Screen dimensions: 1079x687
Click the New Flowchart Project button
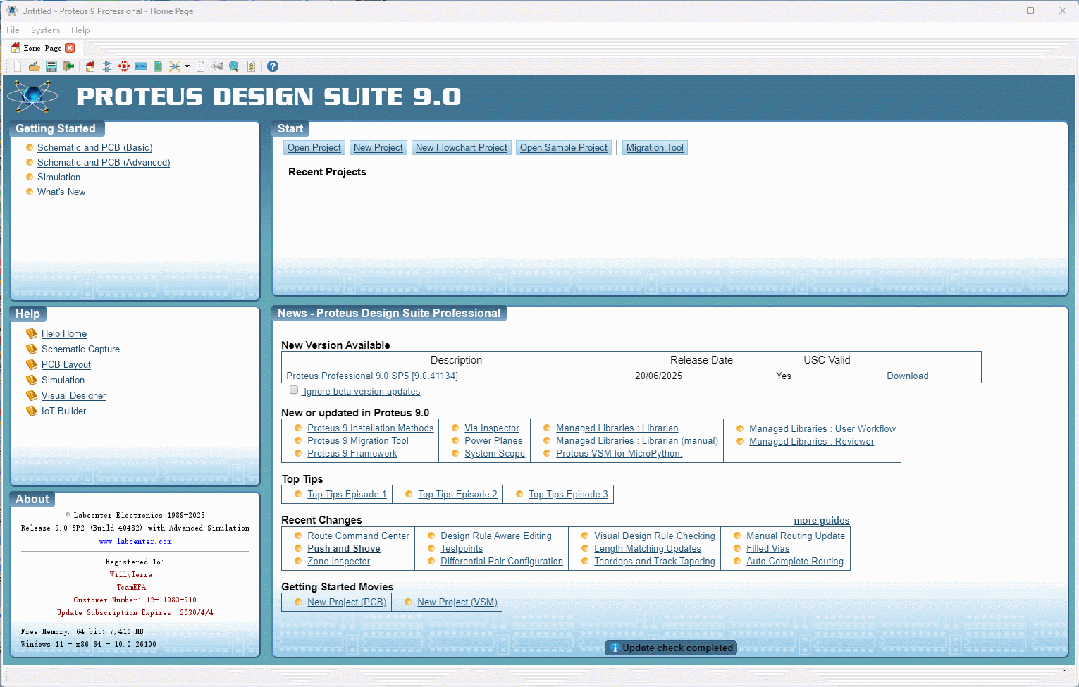click(x=462, y=148)
